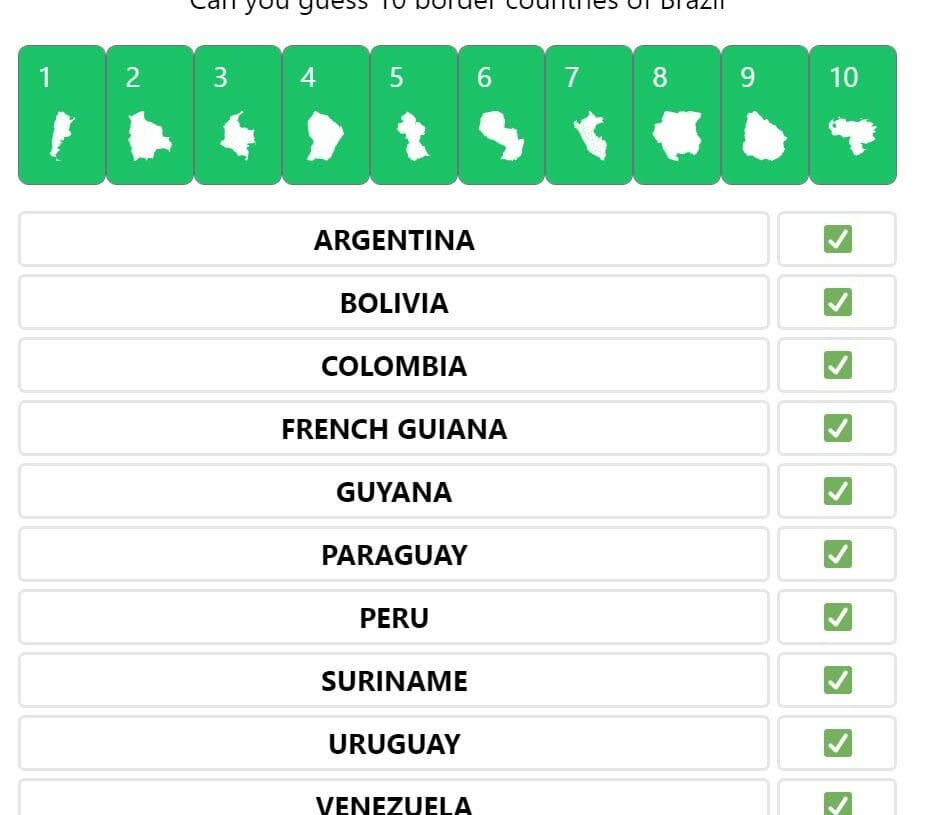Choose the French Guiana shape tile numbered 4
The width and height of the screenshot is (943, 815).
[325, 115]
